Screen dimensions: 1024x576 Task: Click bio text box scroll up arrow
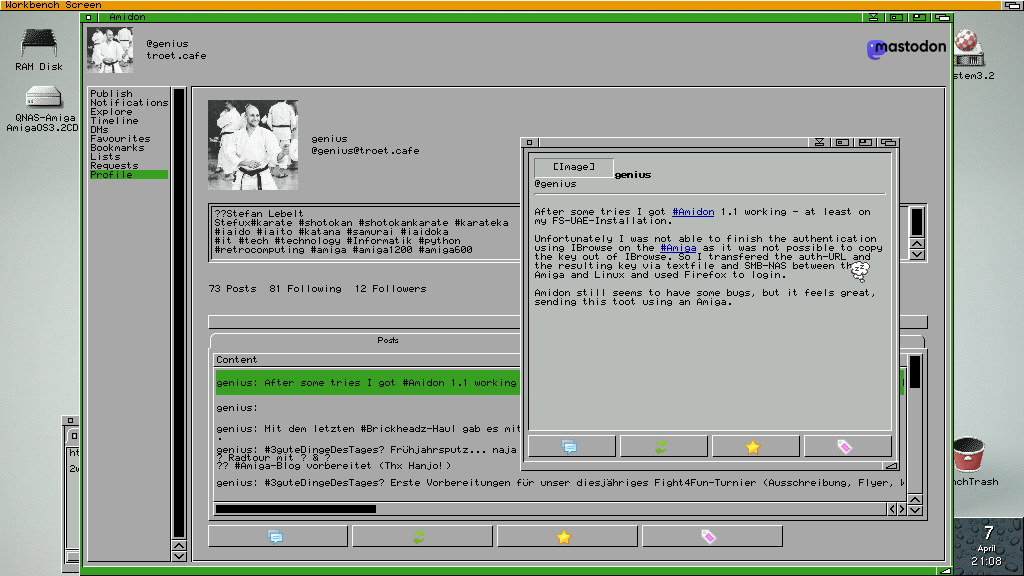(917, 244)
